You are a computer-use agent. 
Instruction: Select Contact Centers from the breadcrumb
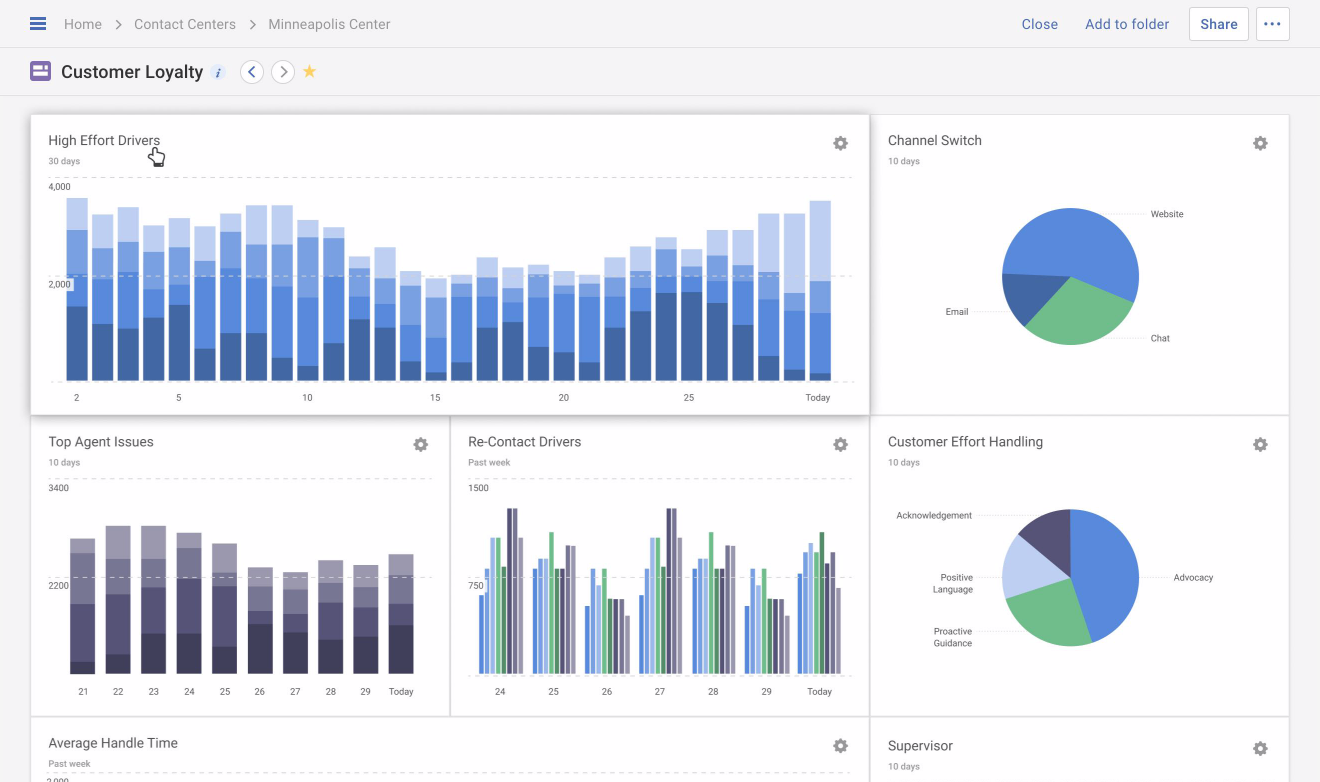point(184,24)
